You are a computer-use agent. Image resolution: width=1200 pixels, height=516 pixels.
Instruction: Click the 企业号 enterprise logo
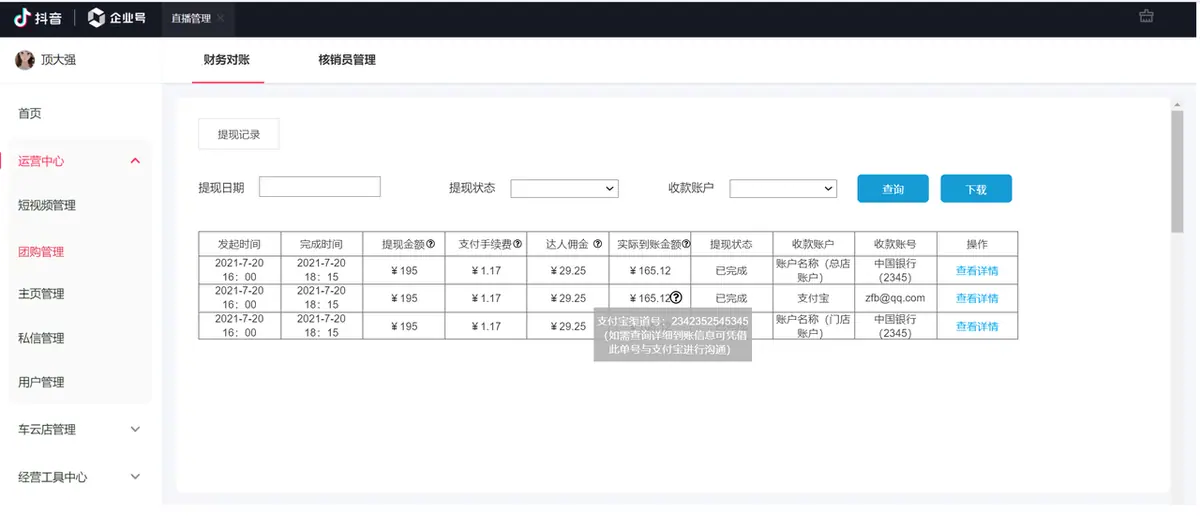(117, 18)
